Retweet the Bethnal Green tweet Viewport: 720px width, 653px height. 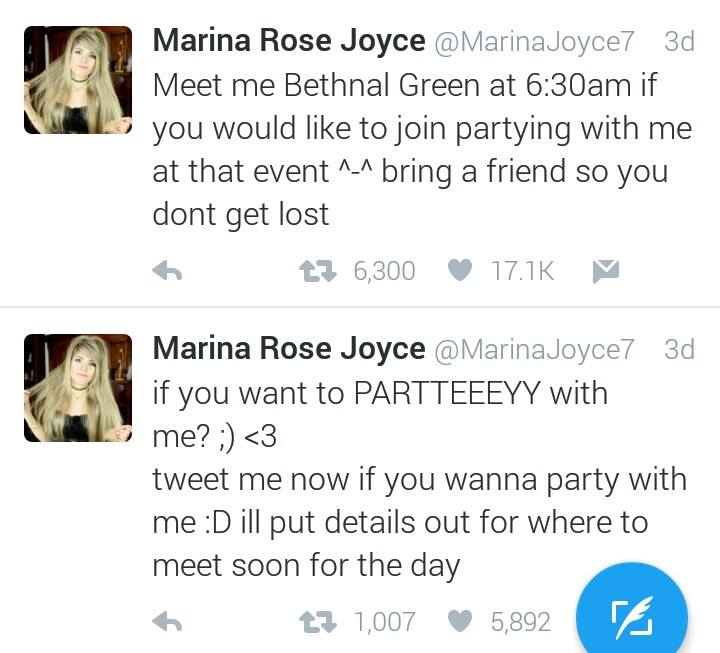318,270
